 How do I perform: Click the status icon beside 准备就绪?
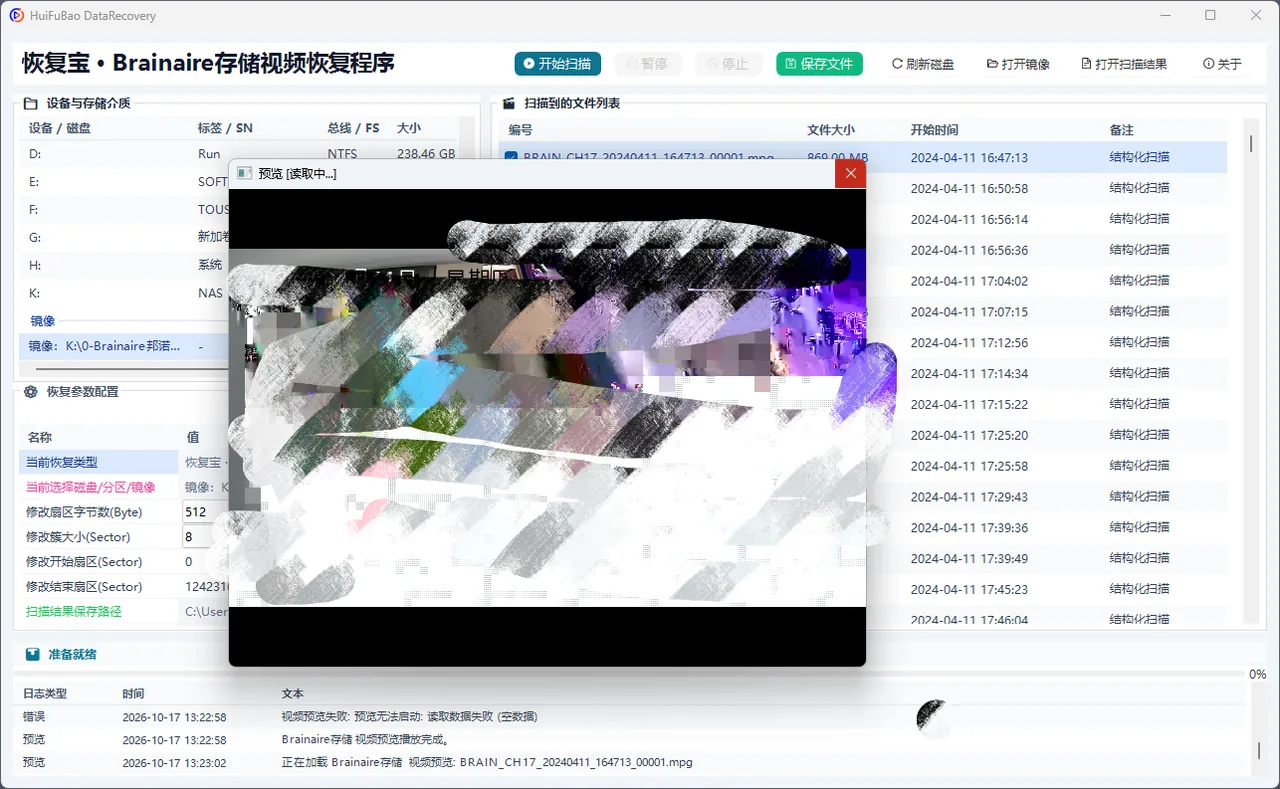coord(32,654)
